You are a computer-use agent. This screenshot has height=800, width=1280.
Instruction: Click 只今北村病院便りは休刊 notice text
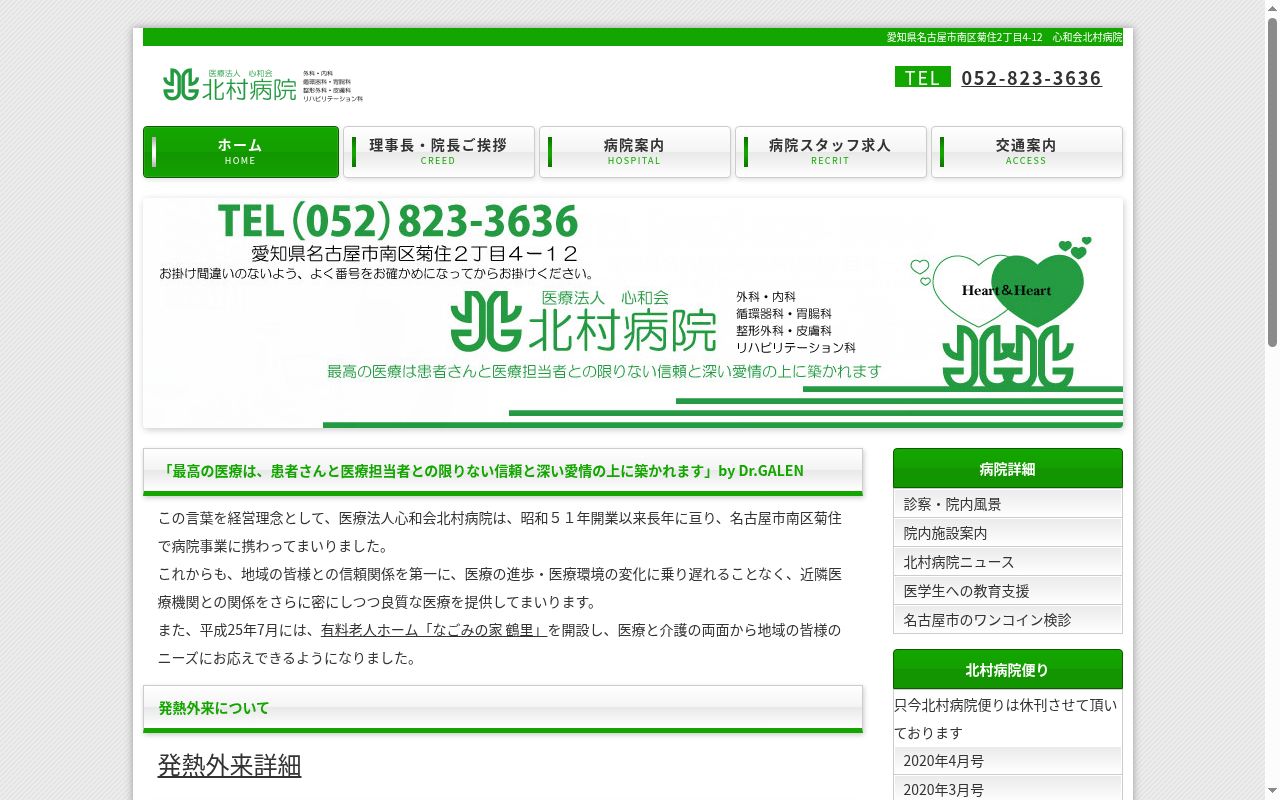tap(1005, 718)
